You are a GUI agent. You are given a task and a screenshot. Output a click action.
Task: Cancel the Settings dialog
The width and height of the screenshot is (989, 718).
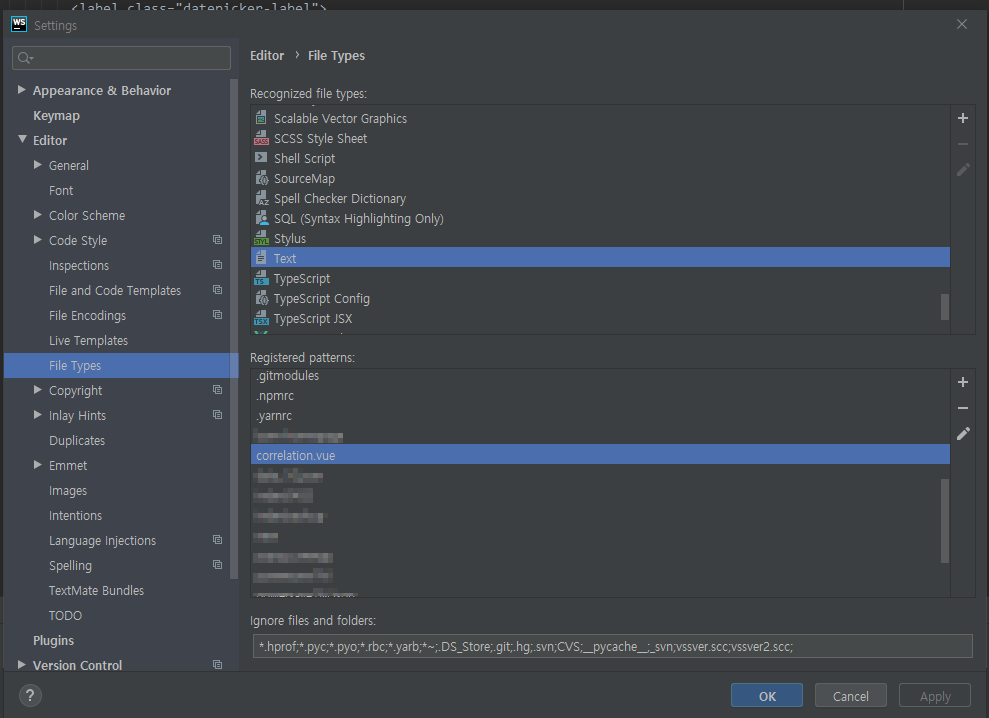click(x=850, y=696)
